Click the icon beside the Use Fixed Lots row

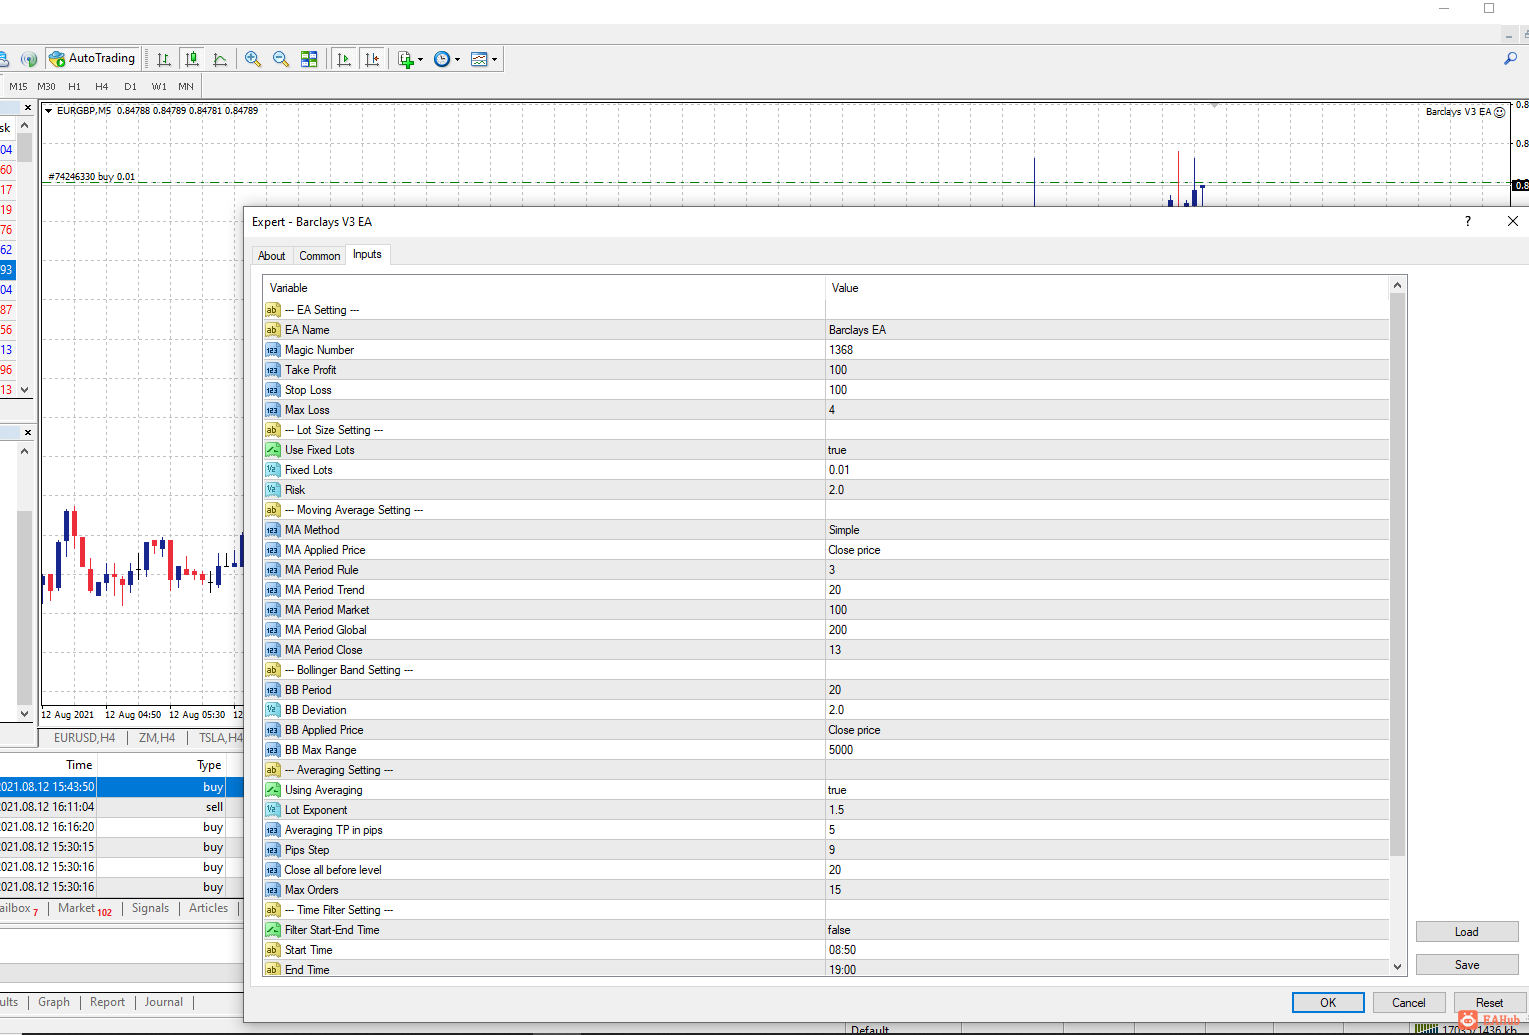272,450
